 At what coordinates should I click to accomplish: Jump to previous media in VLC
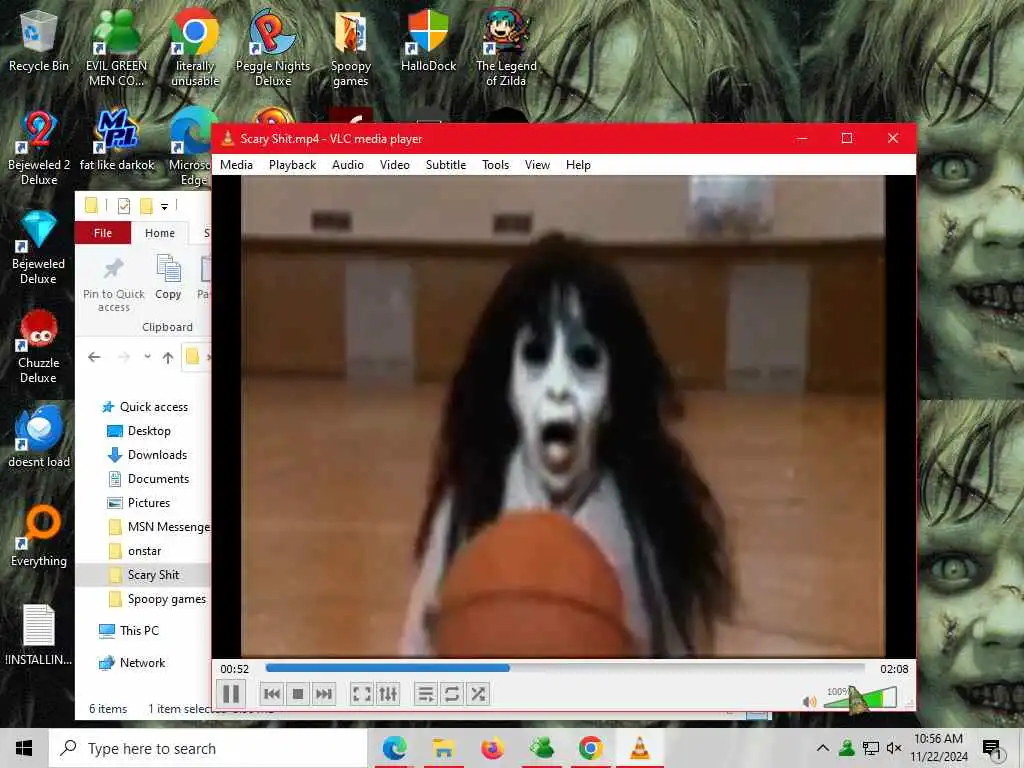tap(272, 694)
